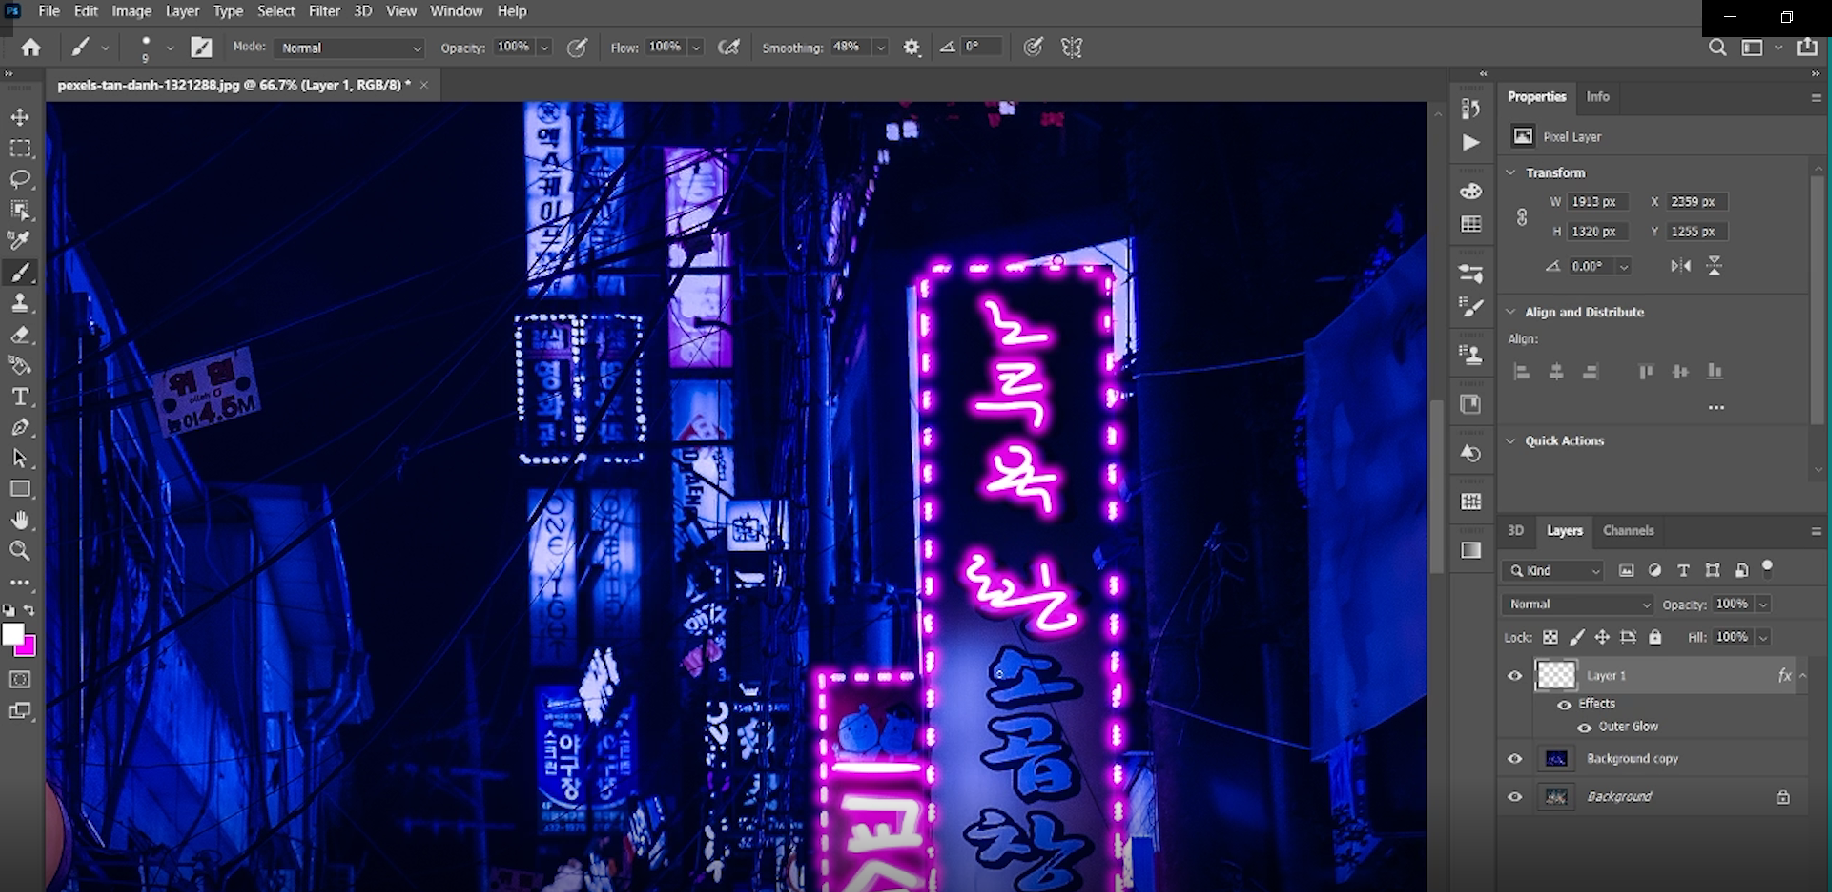Screen dimensions: 1832x892
Task: Click the W width input field
Action: pos(1597,202)
